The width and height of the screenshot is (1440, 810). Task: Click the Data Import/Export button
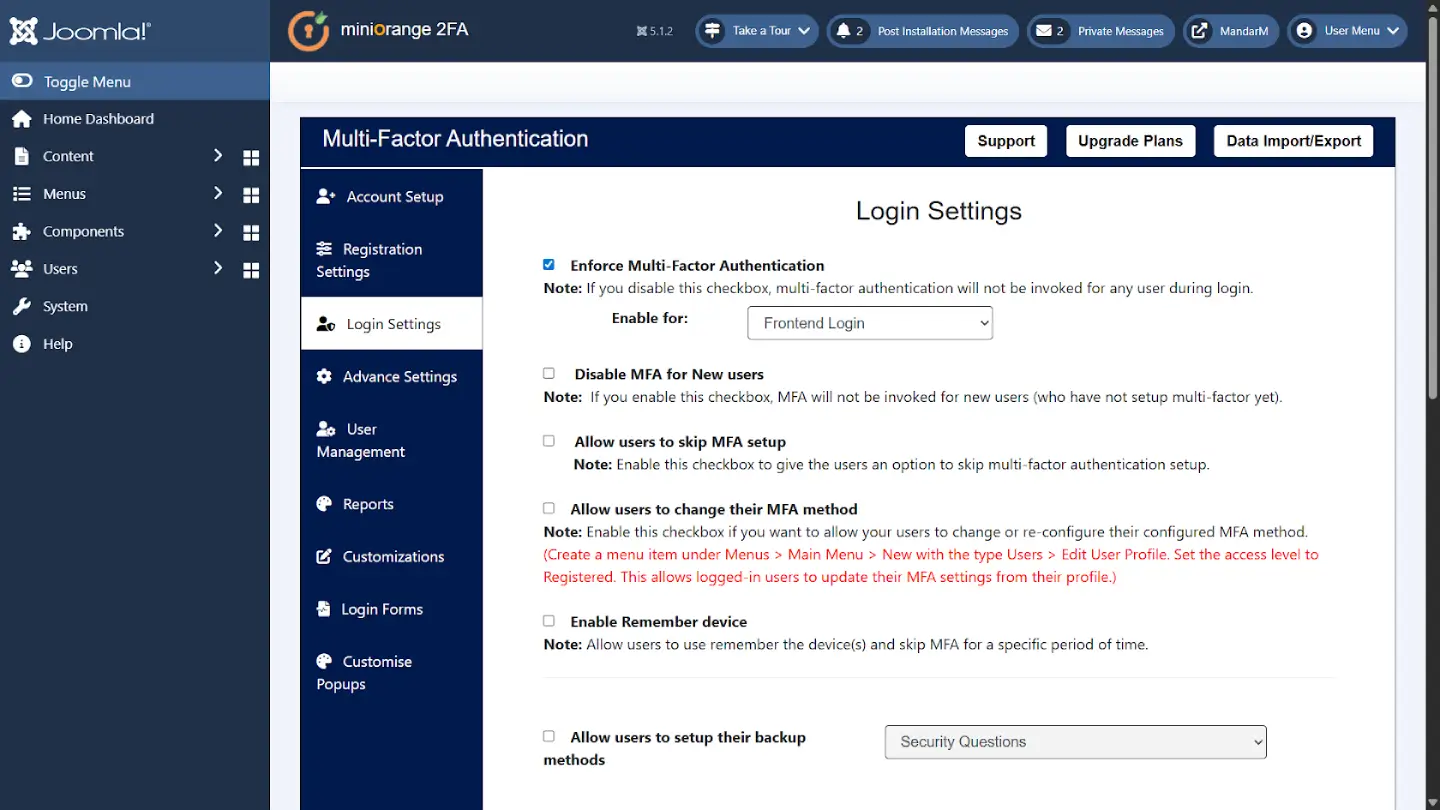pyautogui.click(x=1294, y=141)
